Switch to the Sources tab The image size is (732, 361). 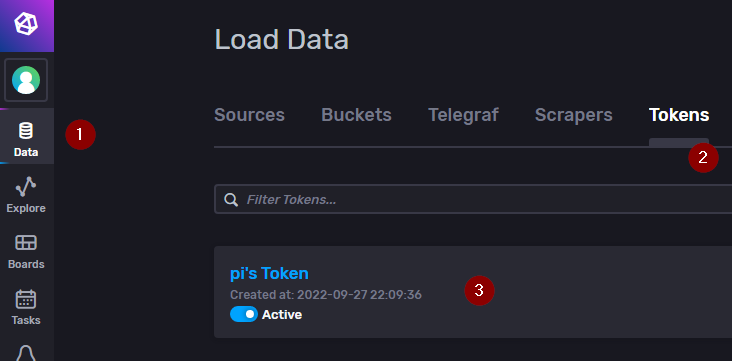249,115
